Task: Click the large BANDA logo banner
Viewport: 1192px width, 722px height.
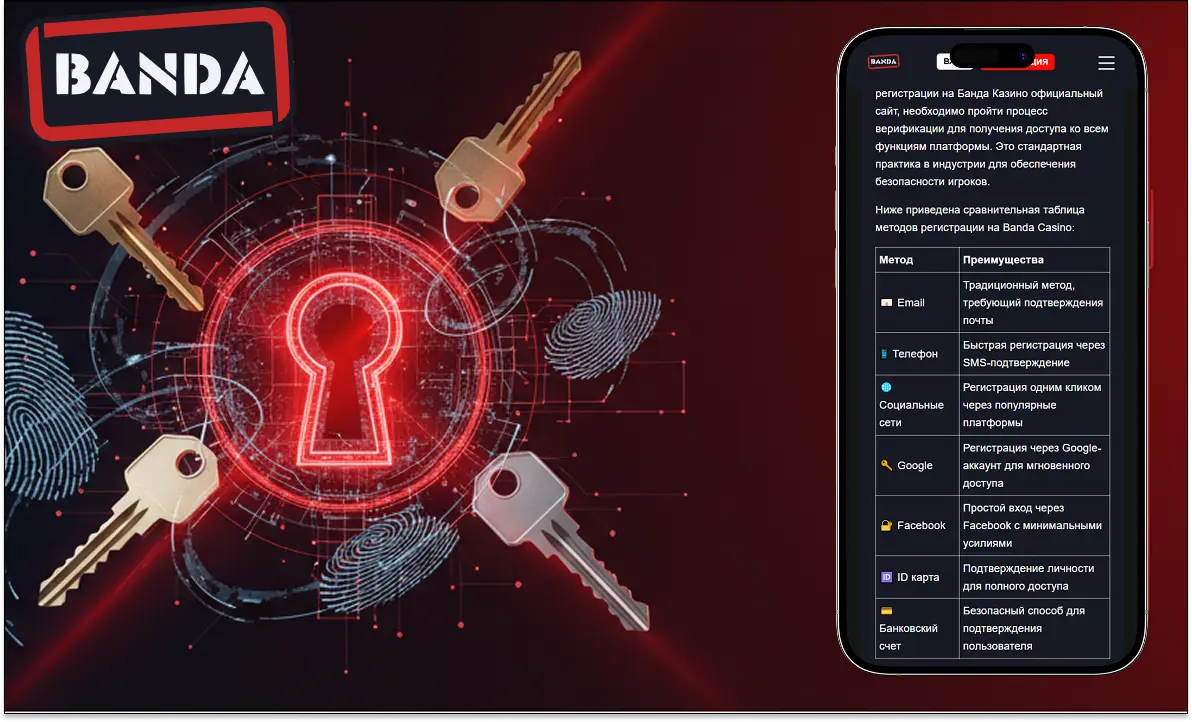Action: (x=158, y=74)
